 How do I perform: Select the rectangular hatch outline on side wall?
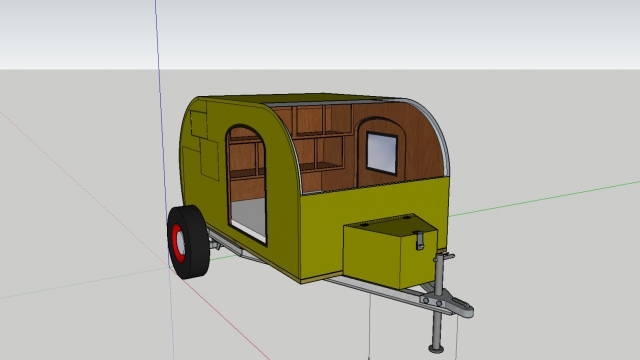(x=209, y=160)
